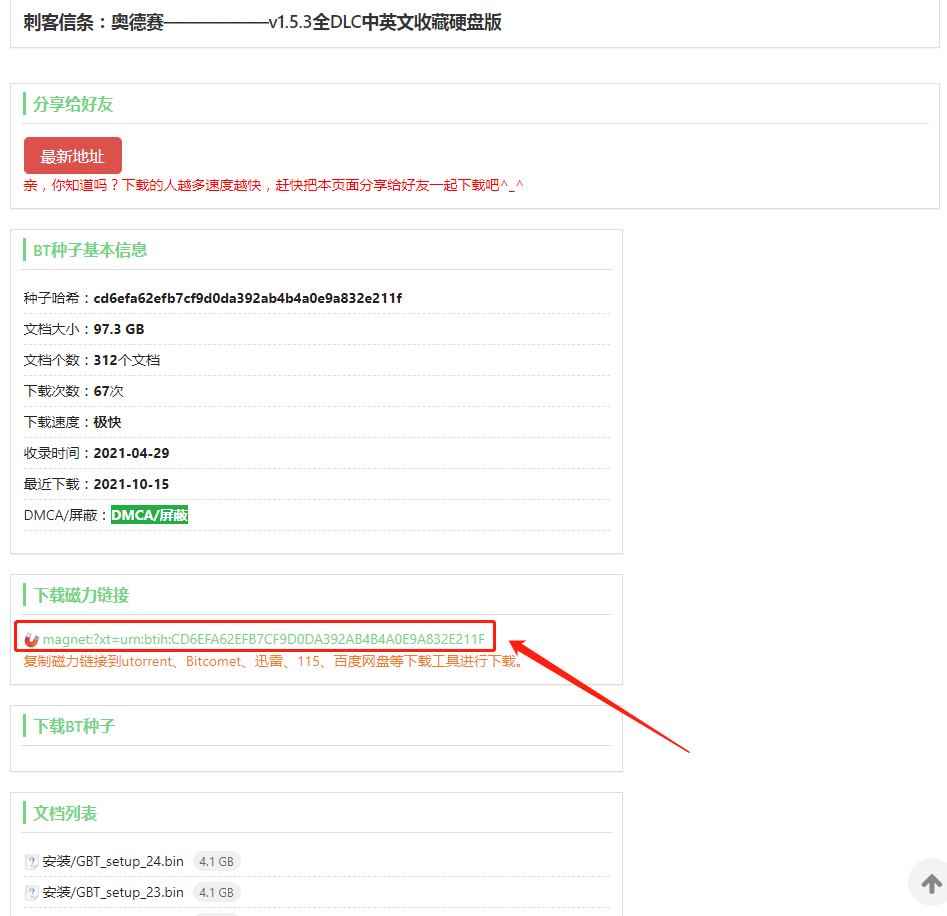Click the orange hint text 复制磁力链接到utorrent

(274, 662)
